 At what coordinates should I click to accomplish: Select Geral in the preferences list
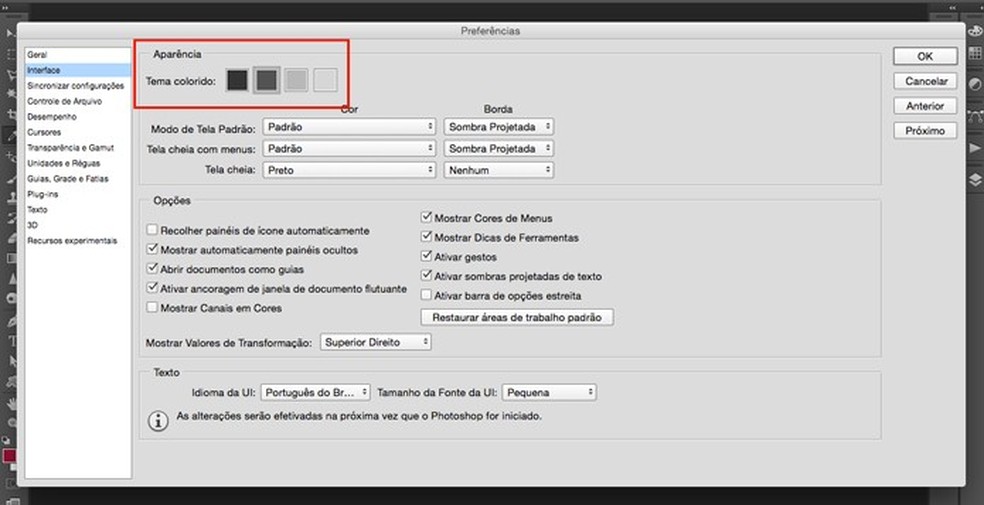click(x=78, y=55)
